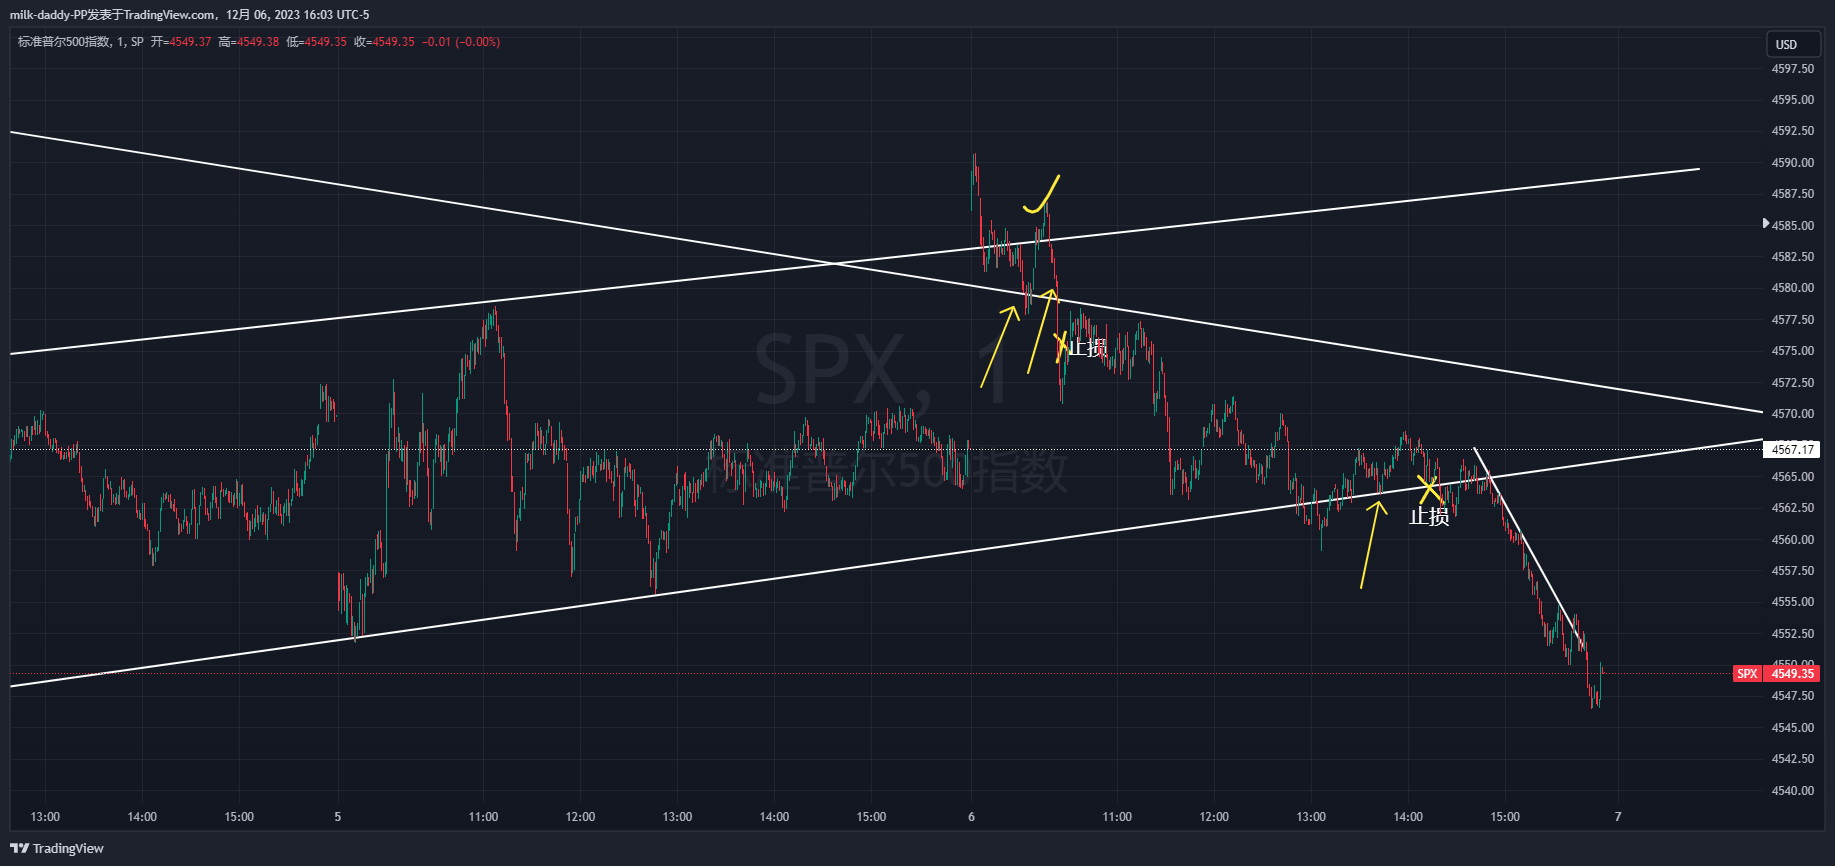Click date label 7 on time axis
The height and width of the screenshot is (866, 1835).
1617,817
